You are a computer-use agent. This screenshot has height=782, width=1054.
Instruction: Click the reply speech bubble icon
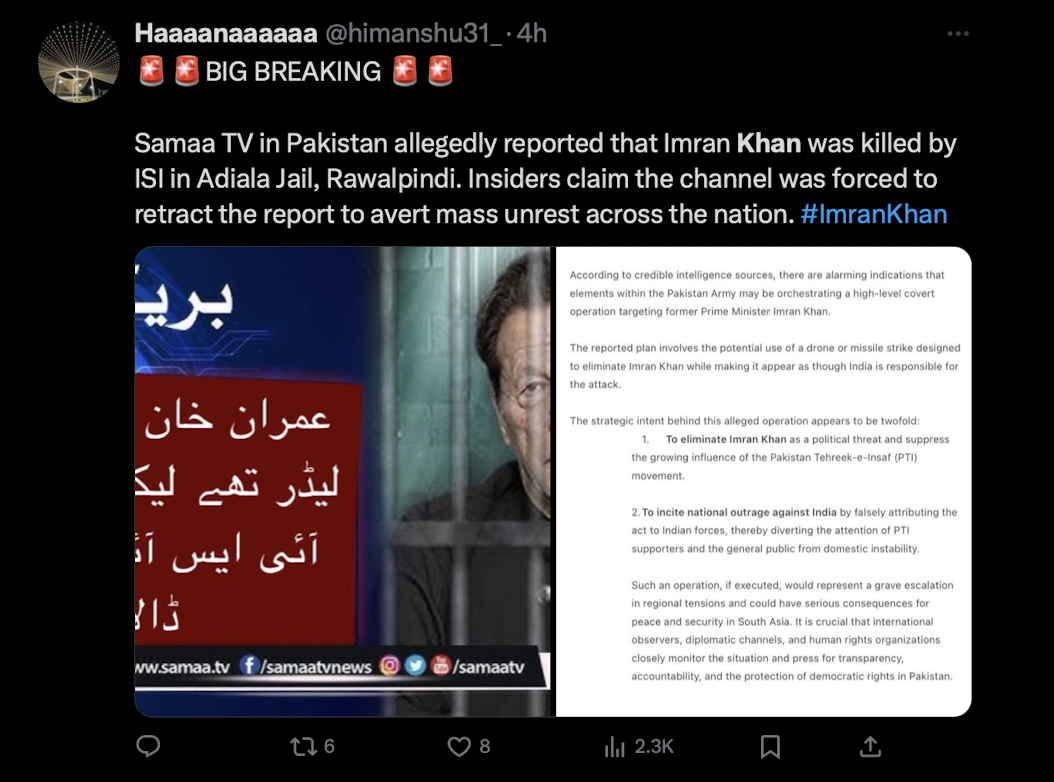(148, 746)
